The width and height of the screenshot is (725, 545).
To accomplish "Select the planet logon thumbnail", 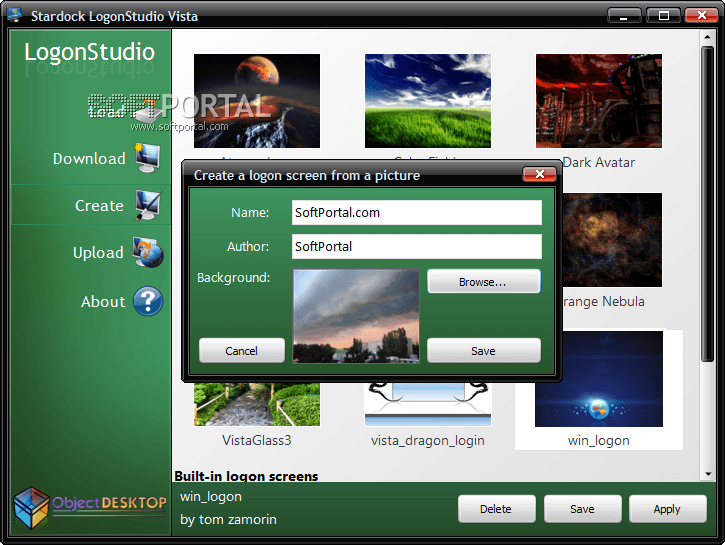I will 257,101.
